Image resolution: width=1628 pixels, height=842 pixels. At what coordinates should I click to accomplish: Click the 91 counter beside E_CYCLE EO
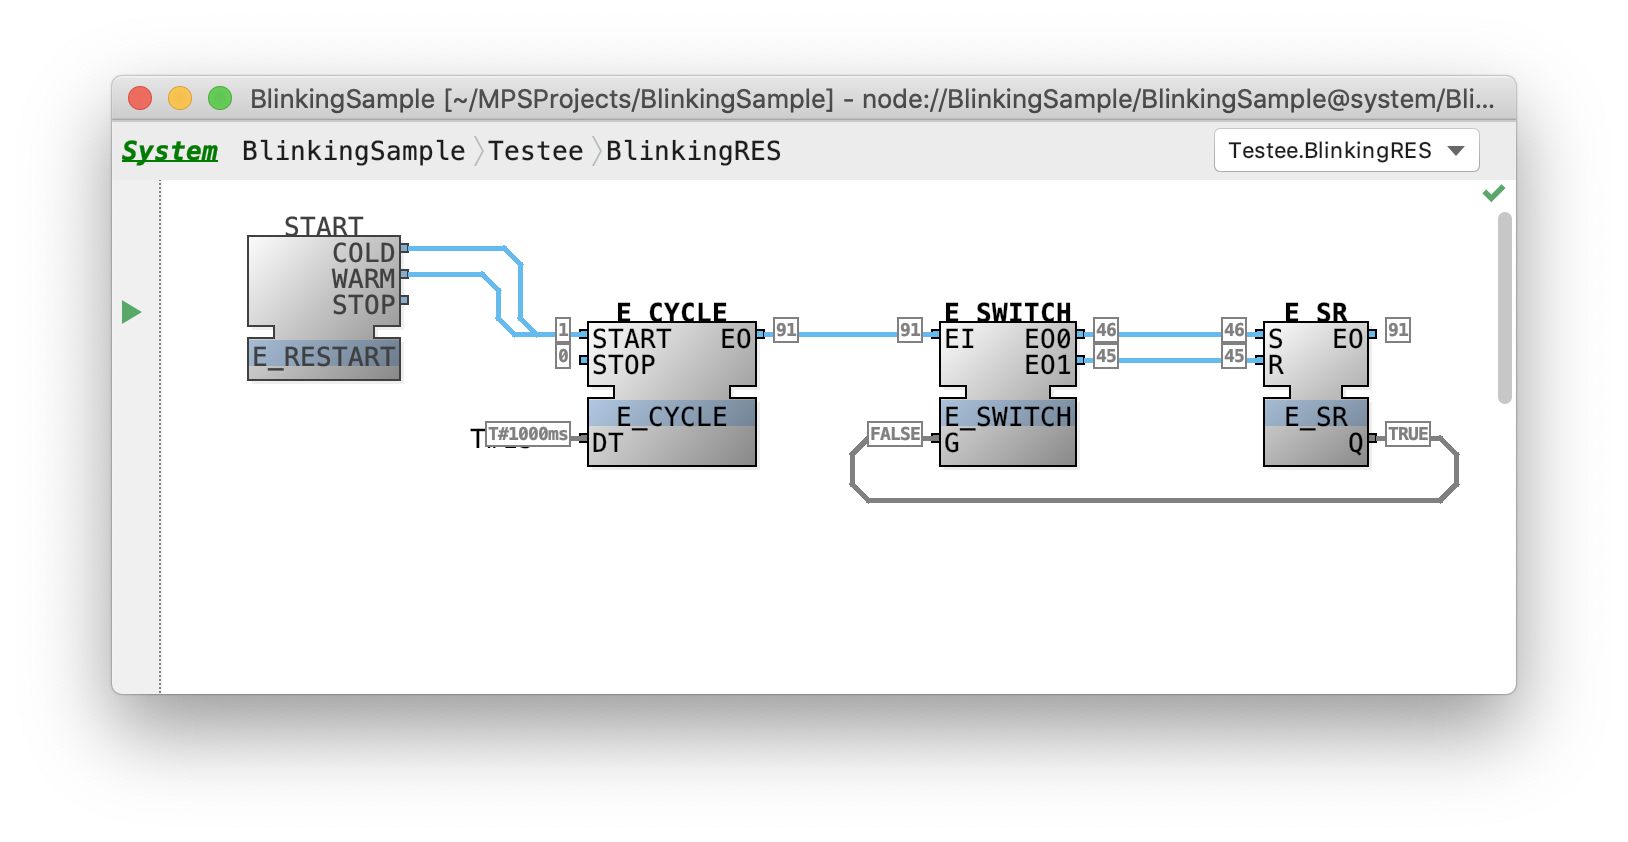coord(786,330)
